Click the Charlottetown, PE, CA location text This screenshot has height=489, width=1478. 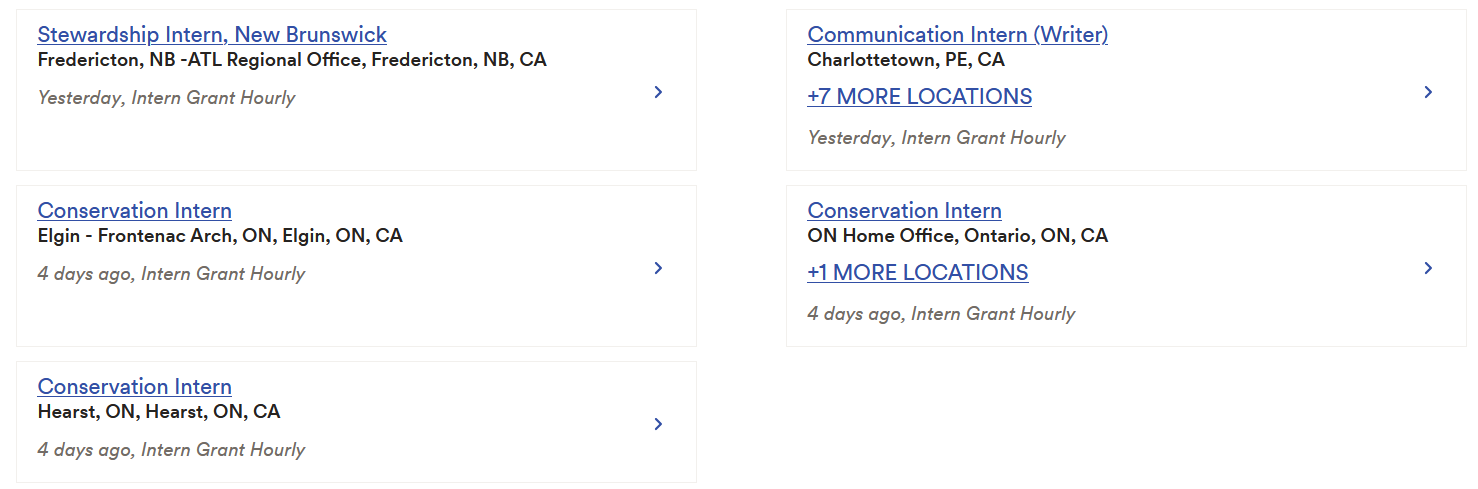coord(905,60)
